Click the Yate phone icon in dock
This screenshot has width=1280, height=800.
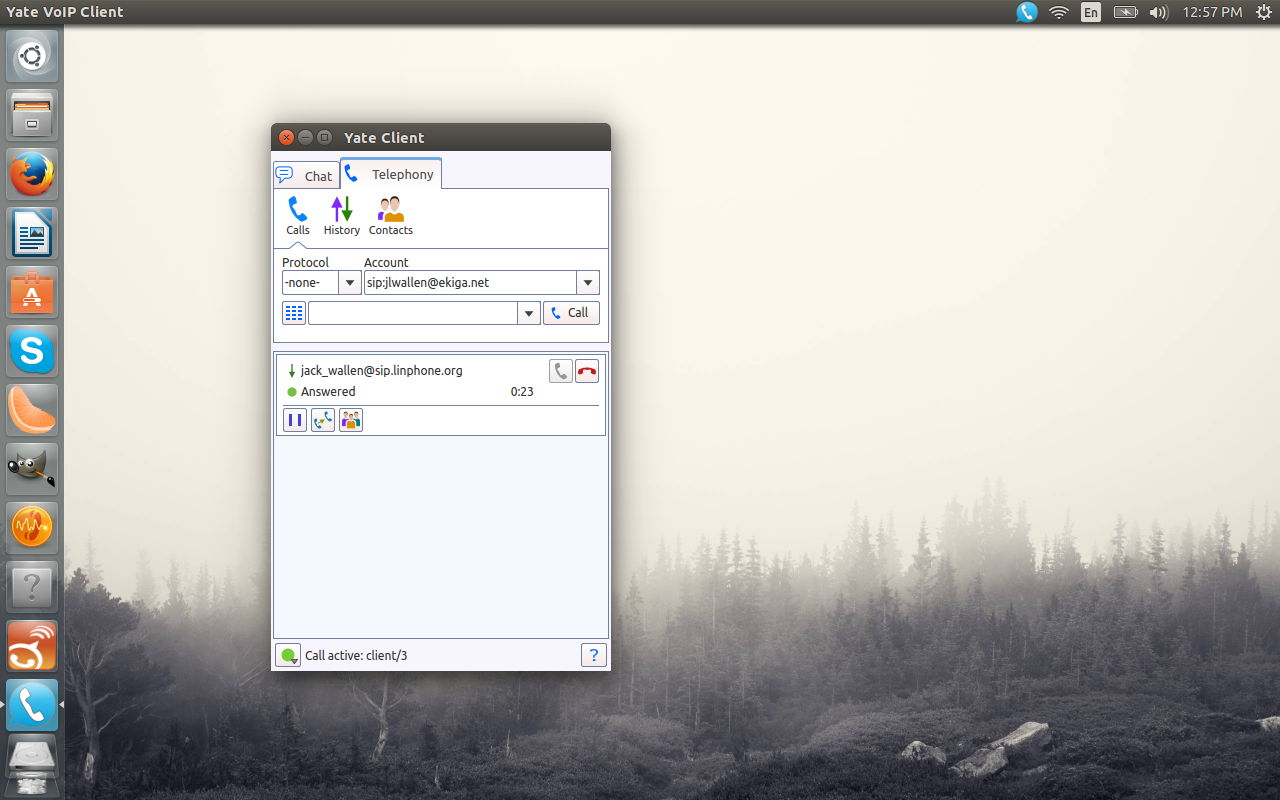coord(32,705)
